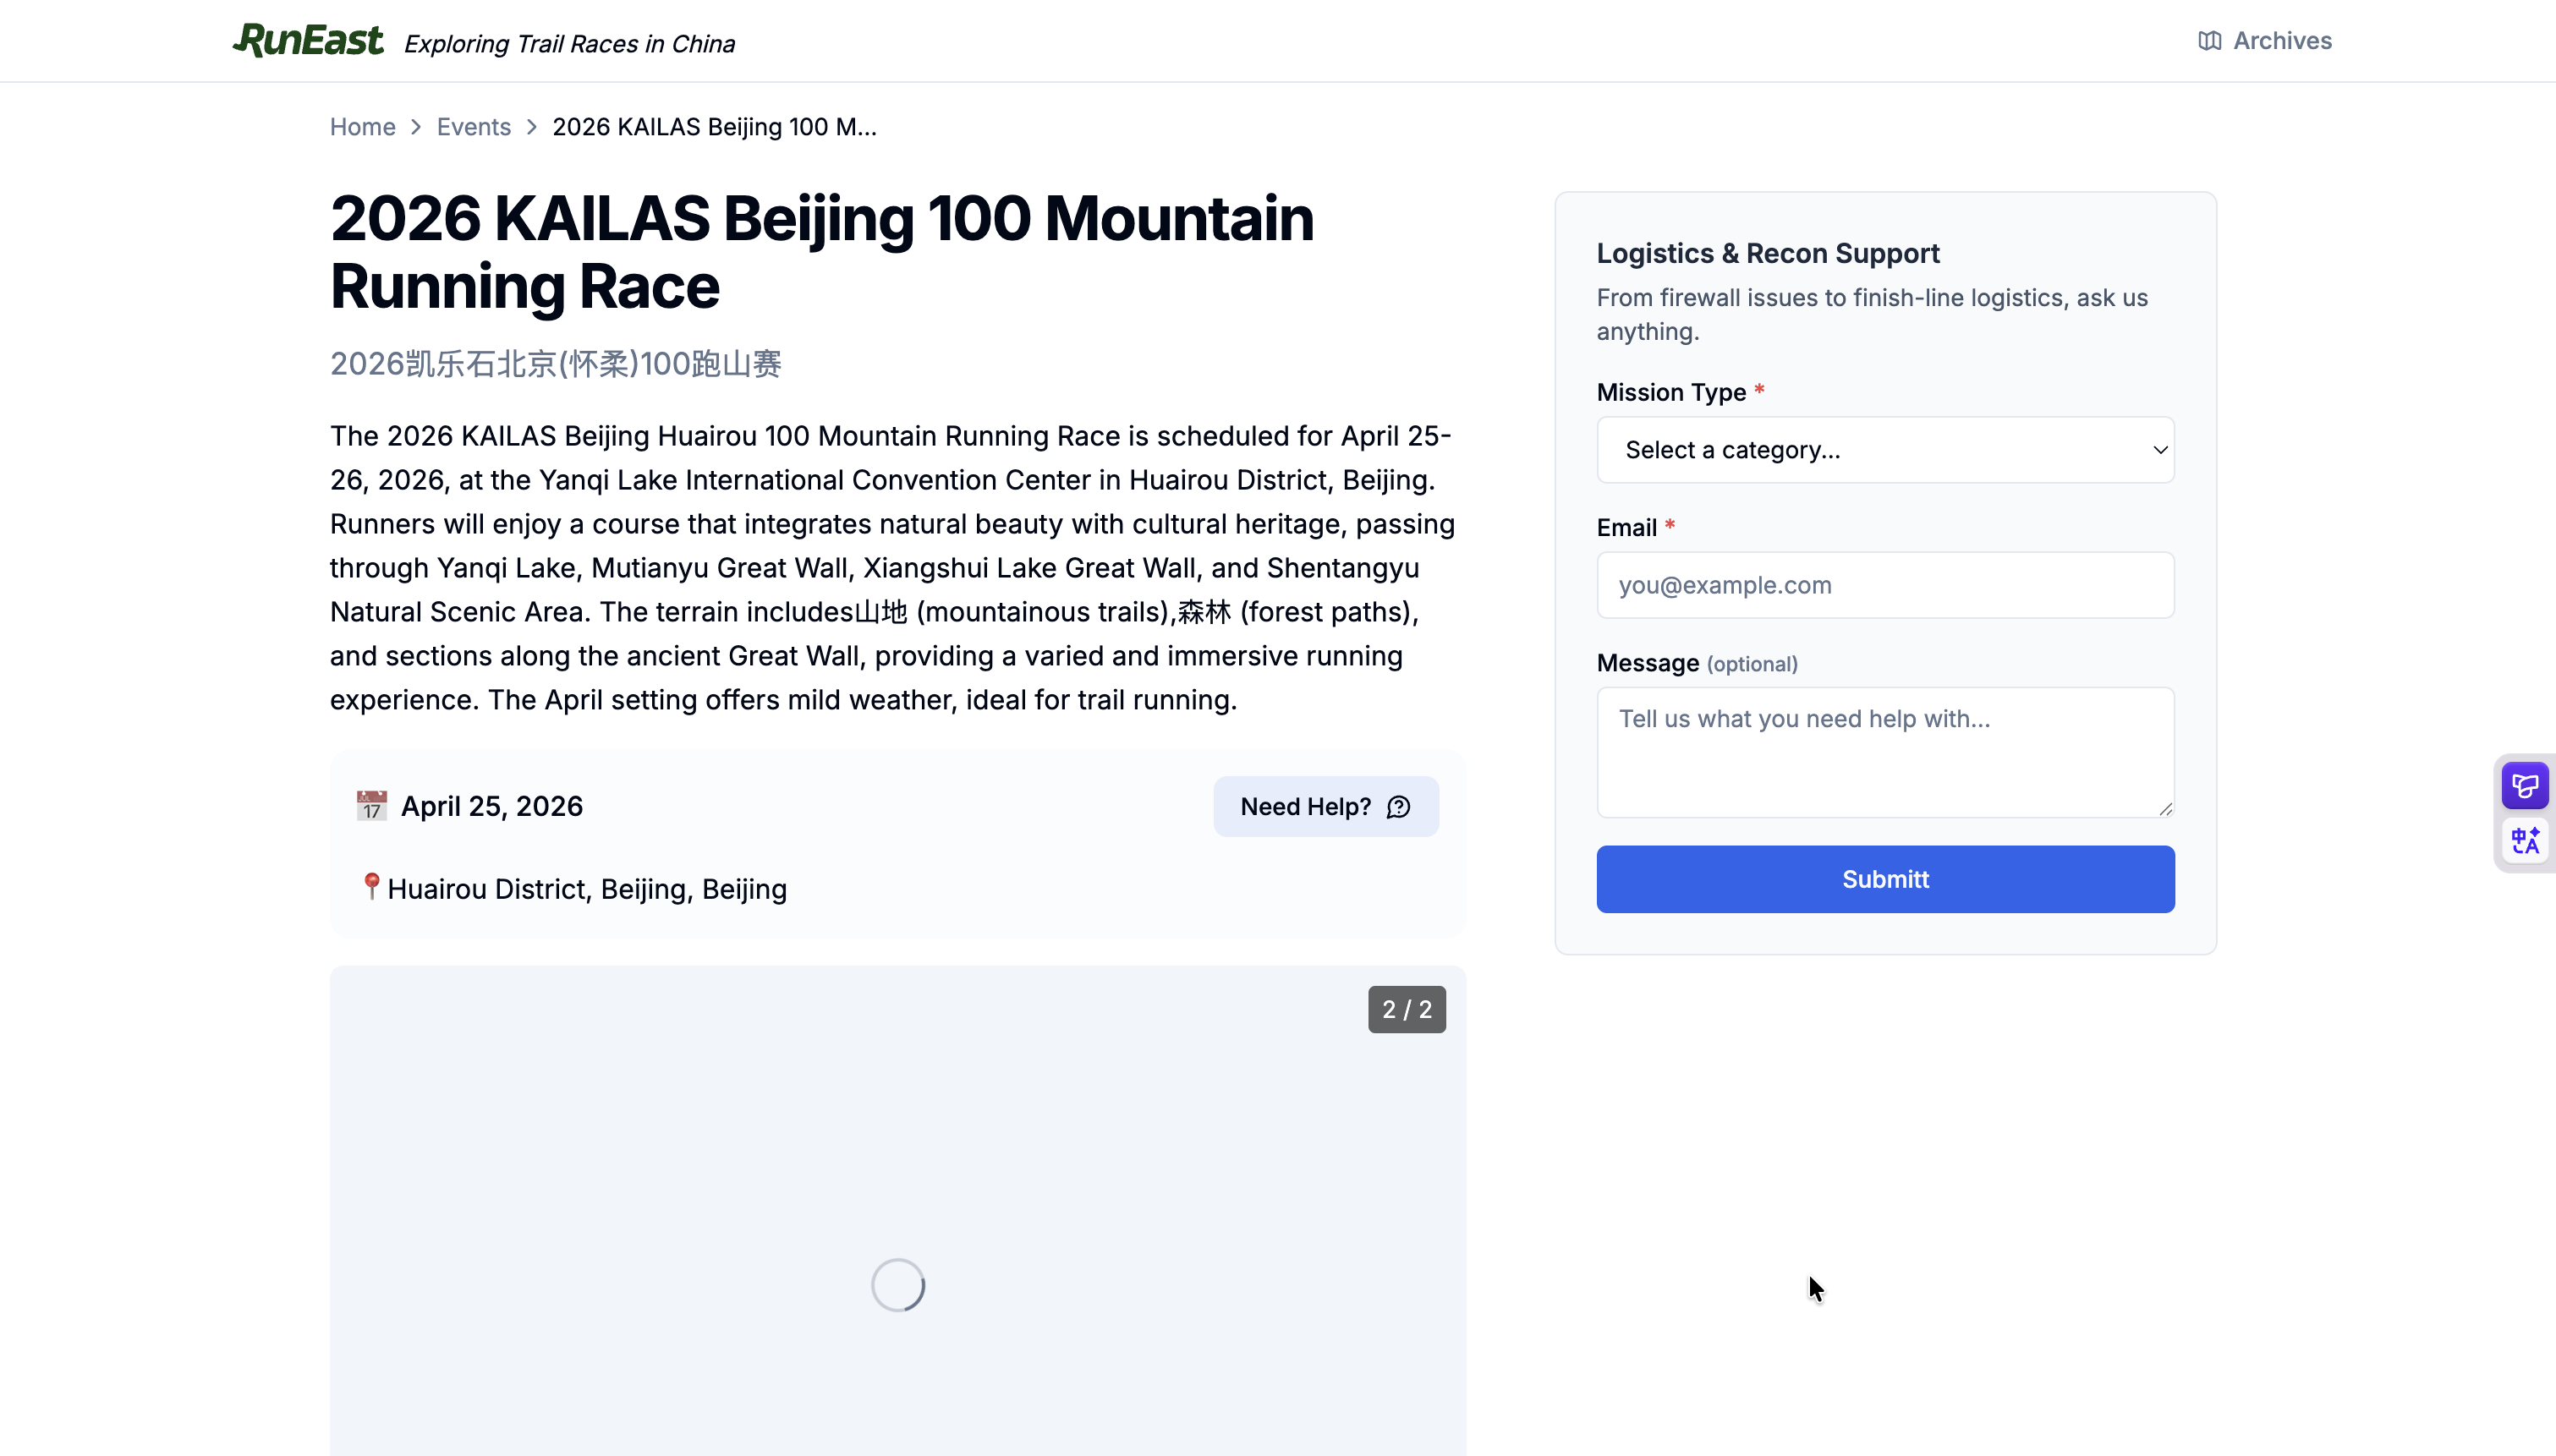
Task: Click the Need Help? button
Action: coord(1324,806)
